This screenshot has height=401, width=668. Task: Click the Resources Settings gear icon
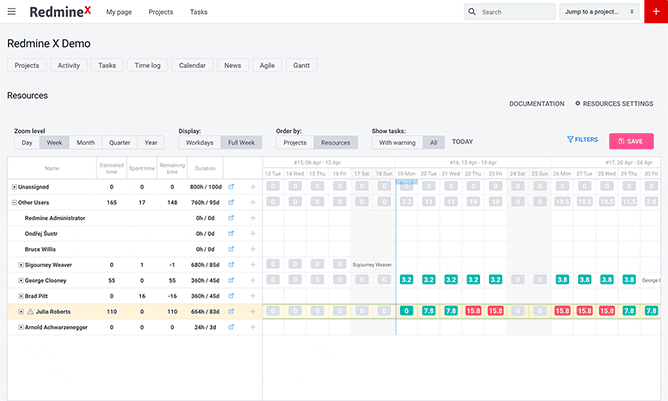tap(578, 103)
